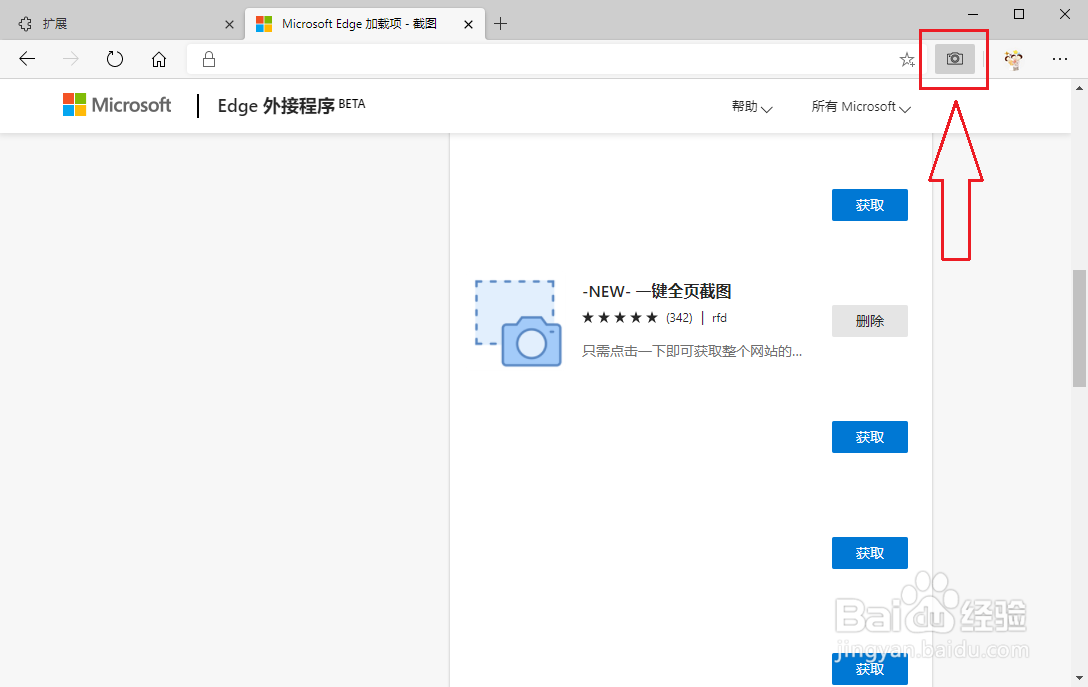Click the scrollbar up arrow
Screen dimensions: 1088x687
[1079, 88]
